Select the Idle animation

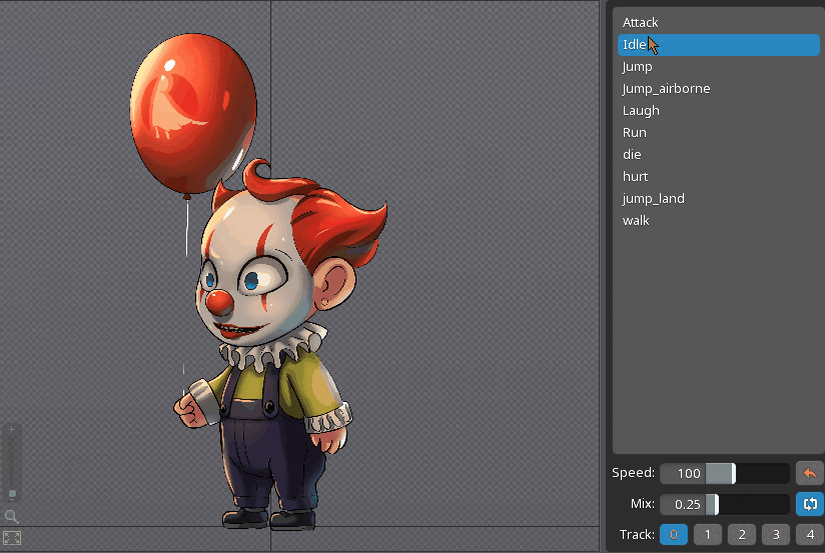718,45
